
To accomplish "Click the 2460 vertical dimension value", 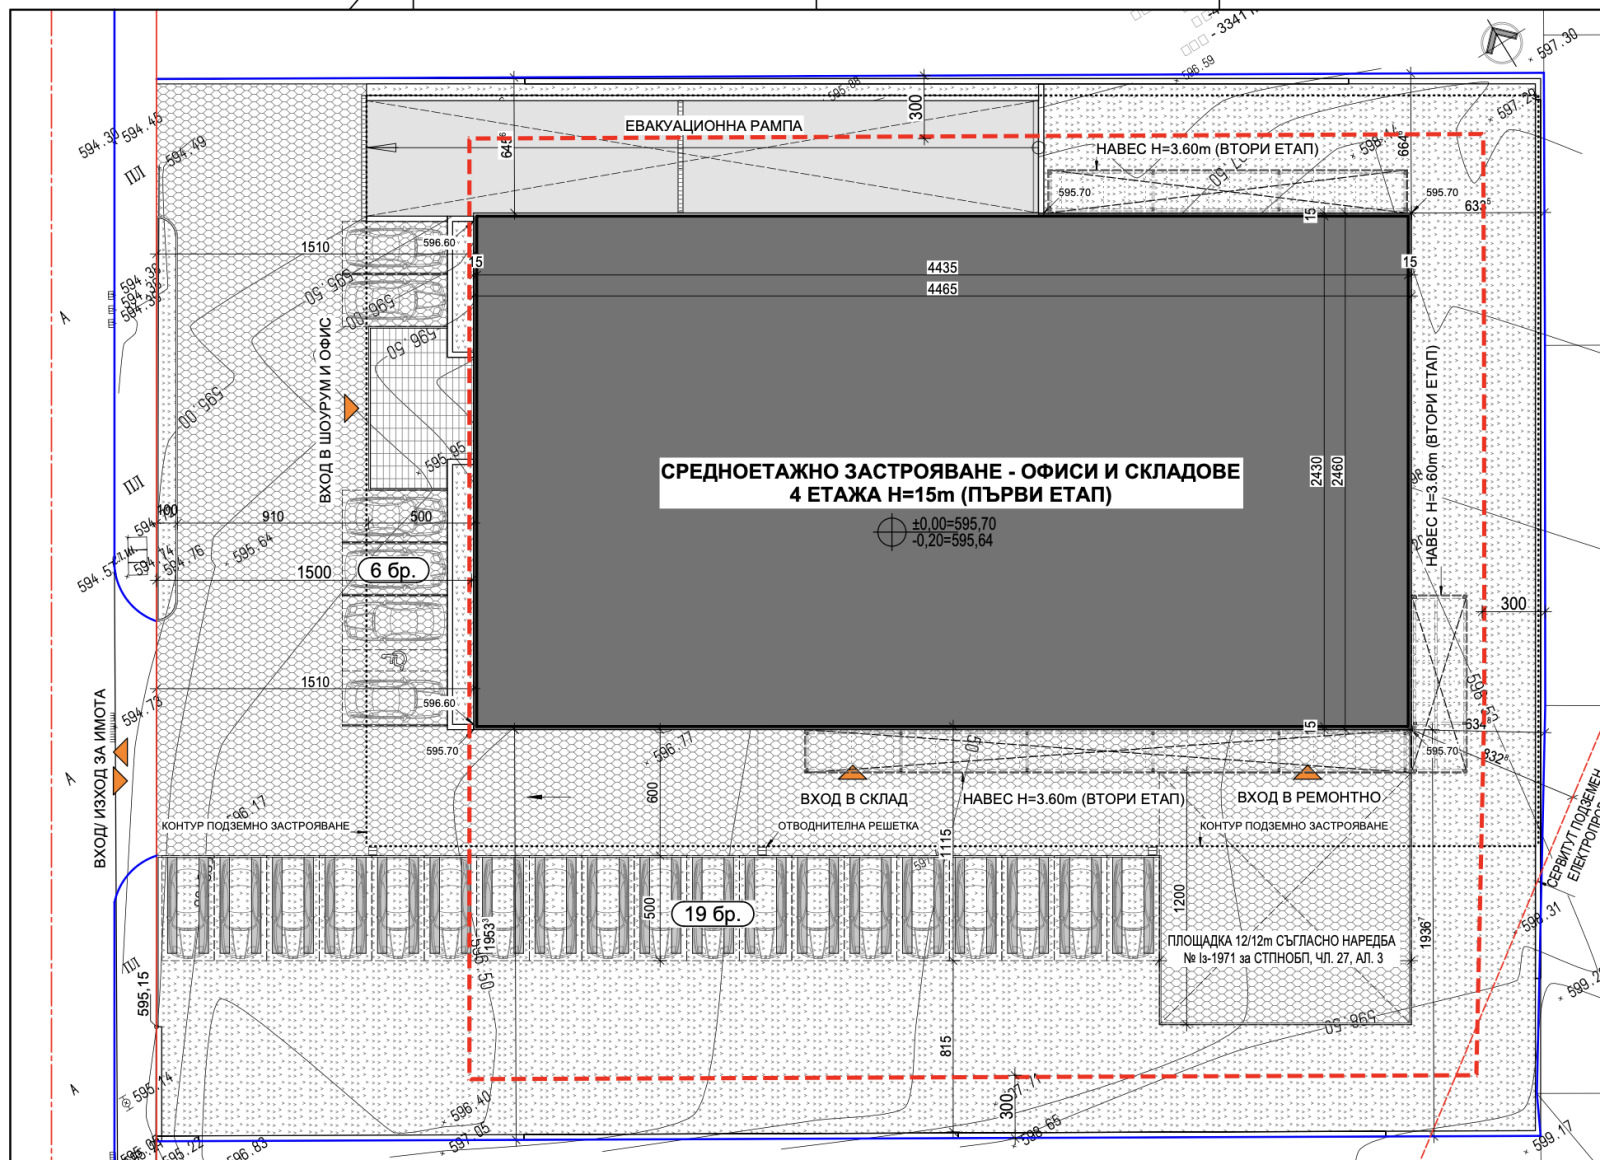I will pos(1337,471).
